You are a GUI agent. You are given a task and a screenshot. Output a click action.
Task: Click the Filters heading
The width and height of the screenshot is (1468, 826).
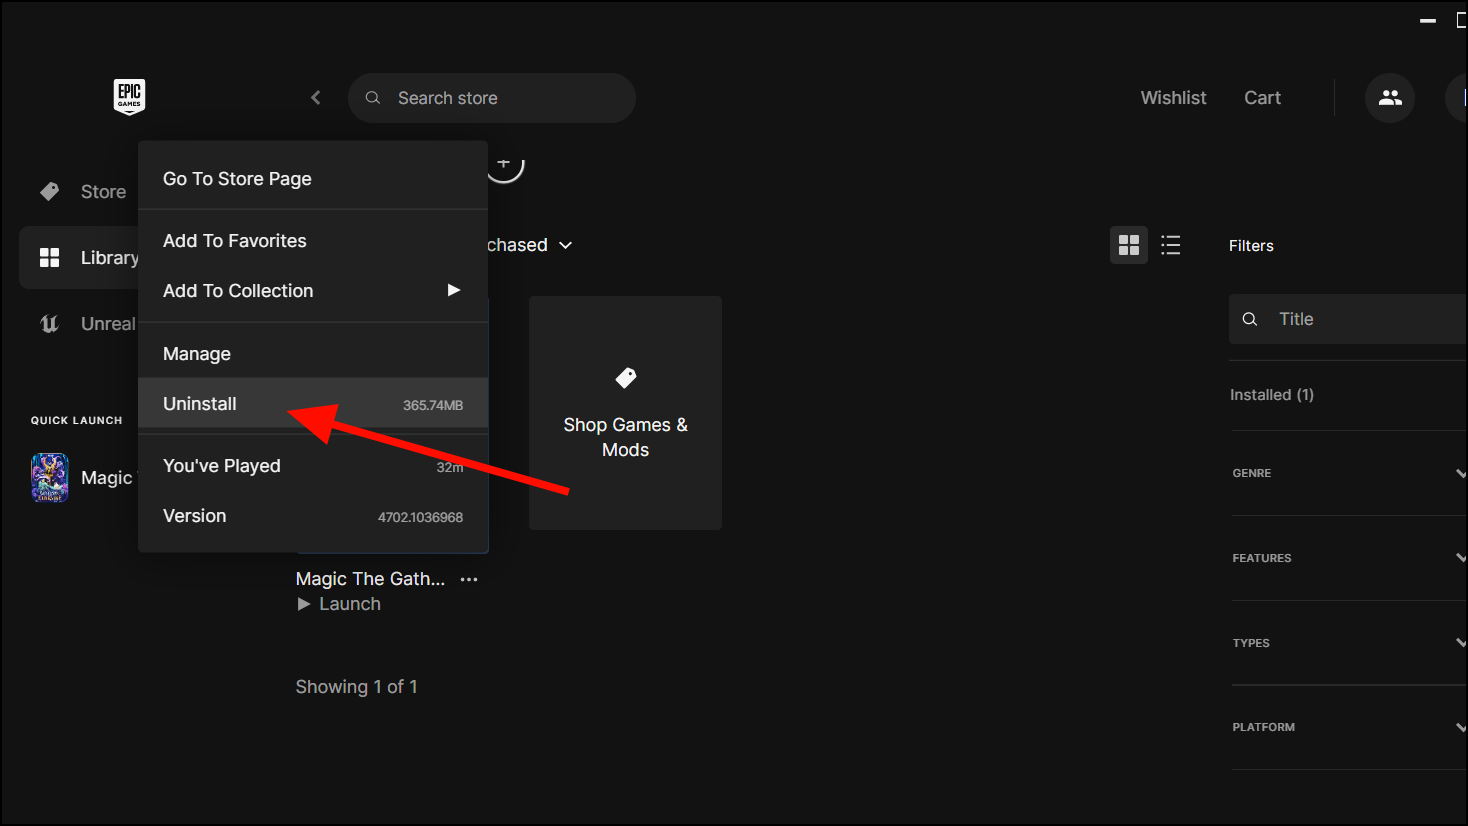(1251, 246)
